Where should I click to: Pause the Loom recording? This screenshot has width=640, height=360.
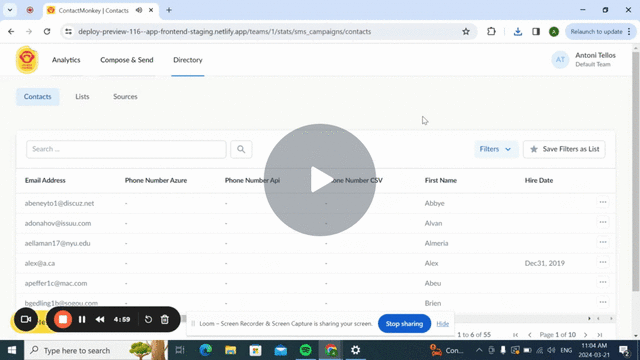coord(82,320)
